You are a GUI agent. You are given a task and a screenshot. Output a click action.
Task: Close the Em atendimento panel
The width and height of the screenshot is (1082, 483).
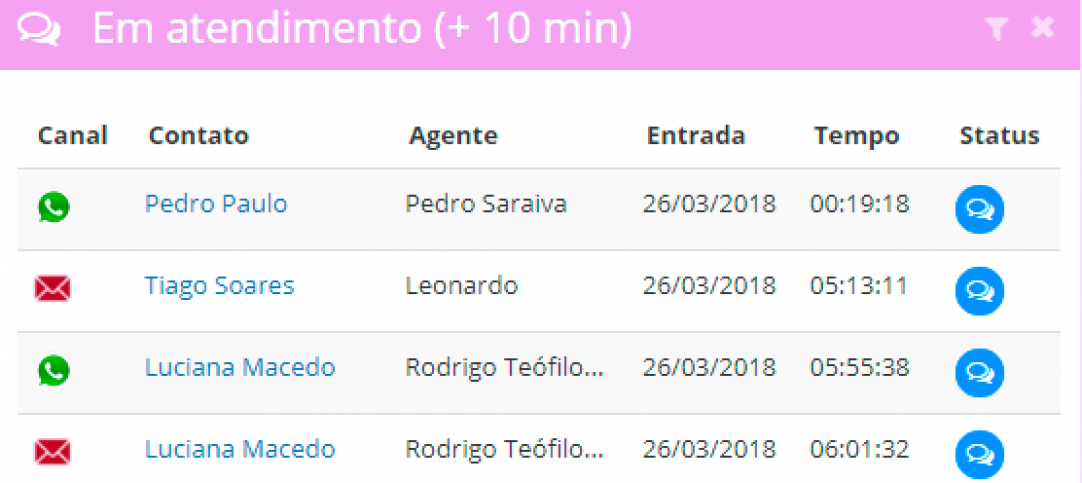[x=1043, y=28]
